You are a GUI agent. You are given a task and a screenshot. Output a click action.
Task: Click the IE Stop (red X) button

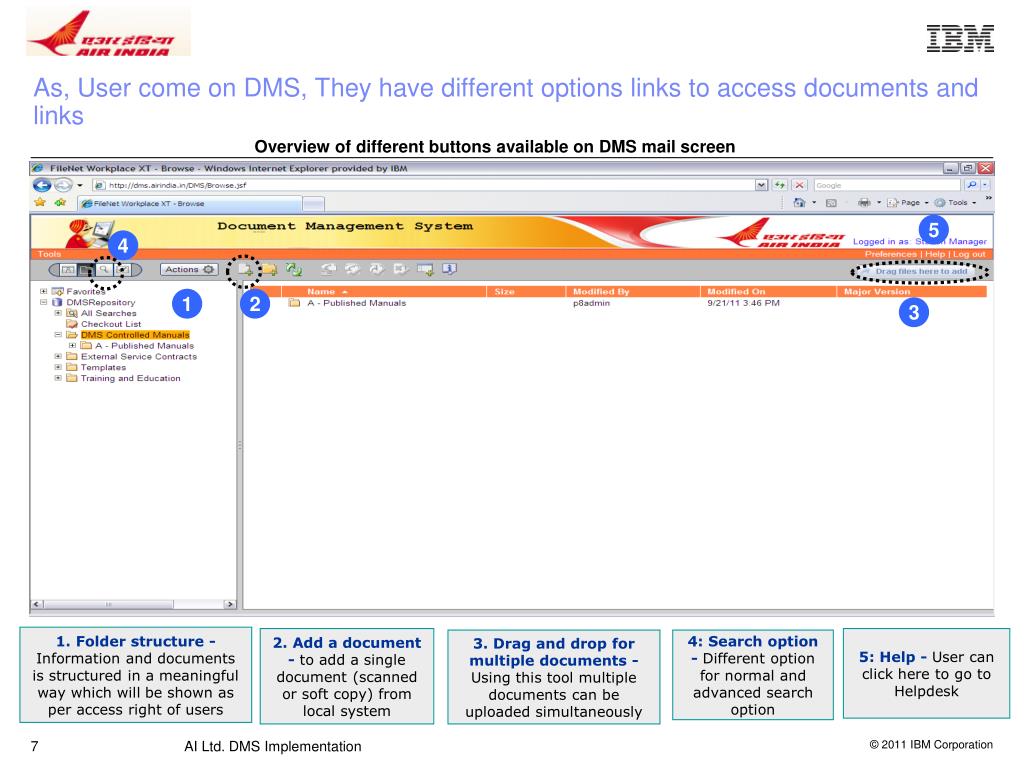pos(801,185)
